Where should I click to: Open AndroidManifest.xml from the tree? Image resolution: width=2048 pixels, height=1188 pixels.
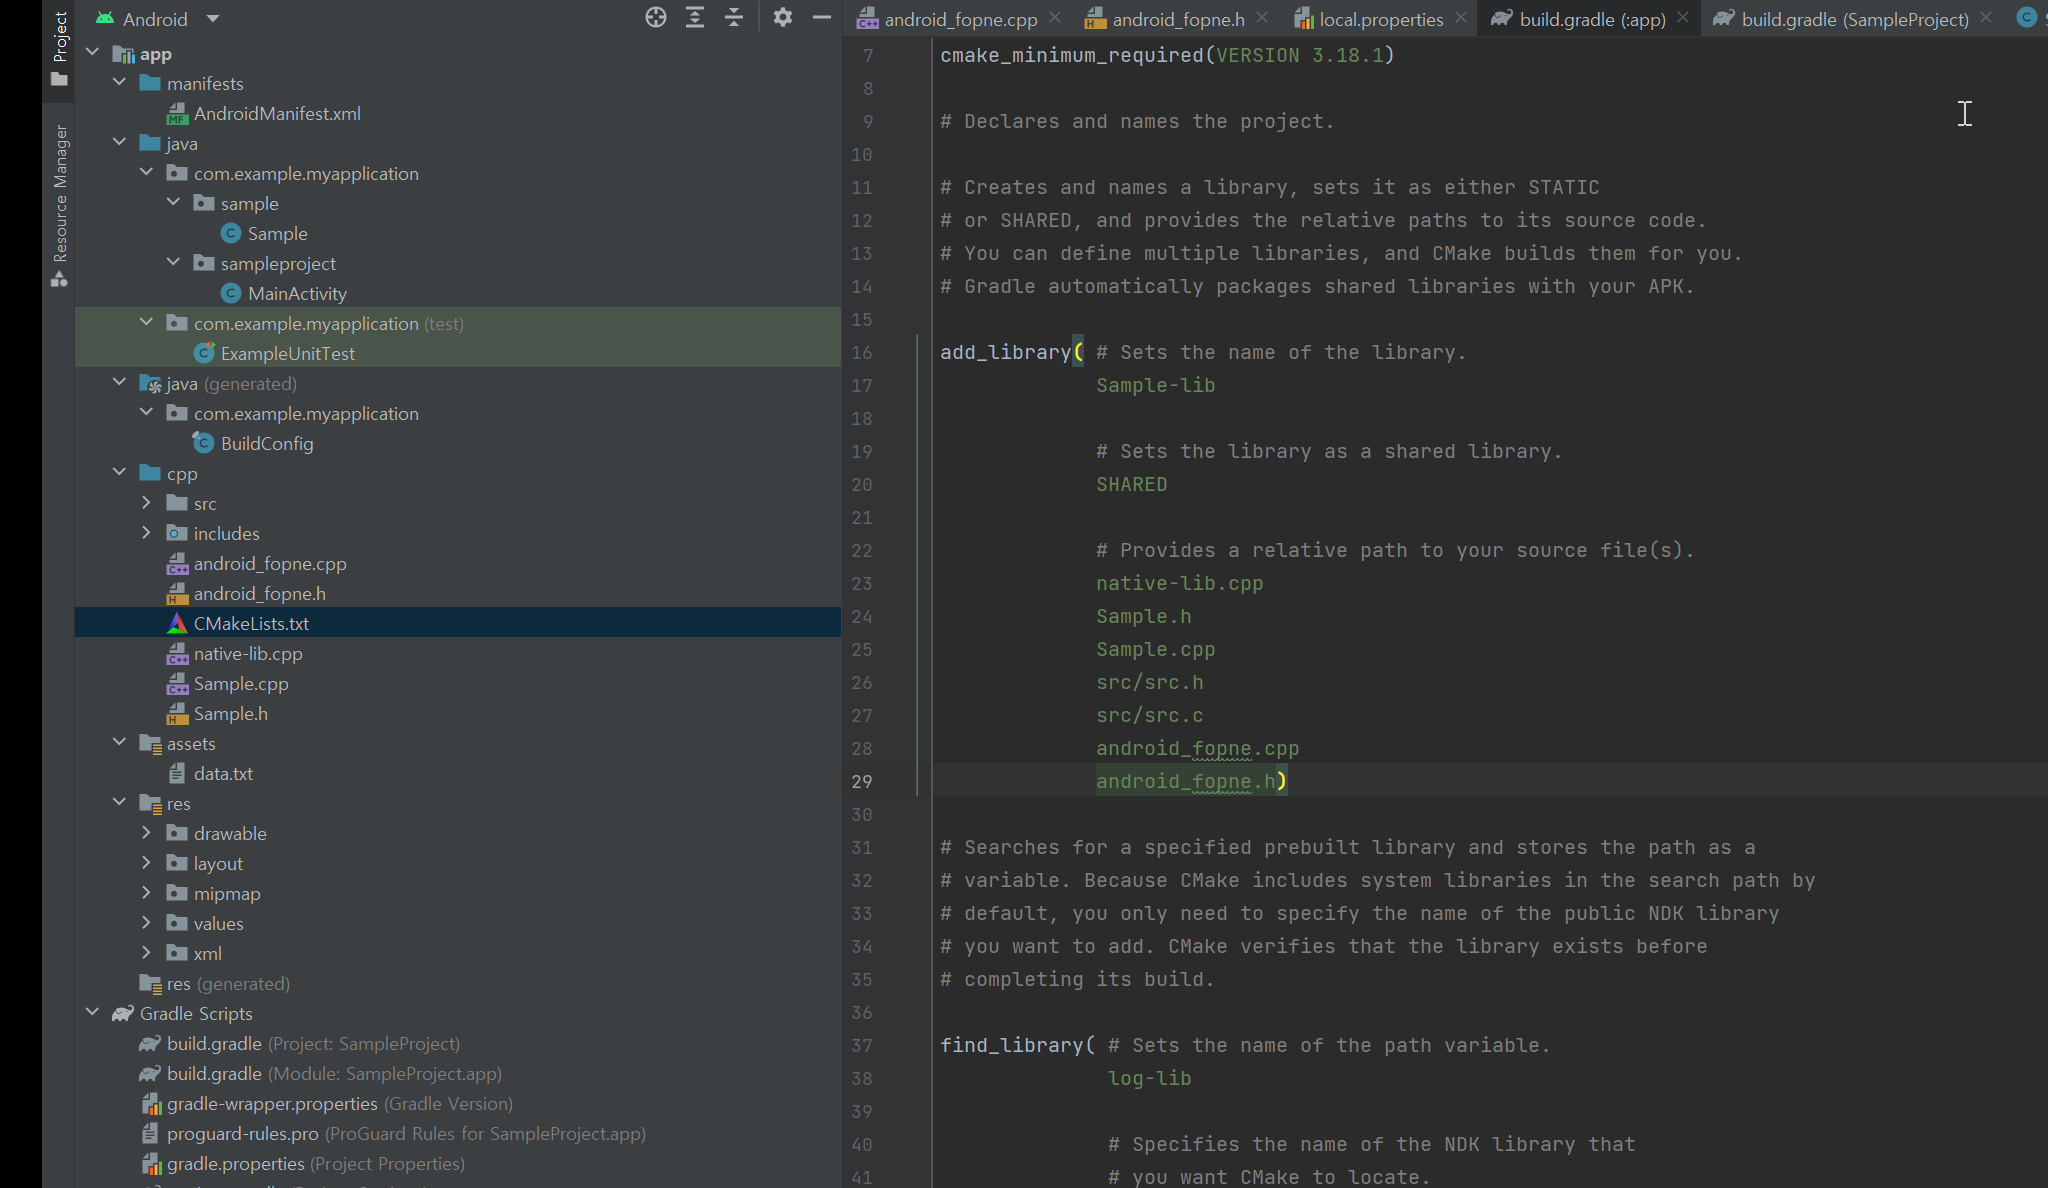coord(277,114)
